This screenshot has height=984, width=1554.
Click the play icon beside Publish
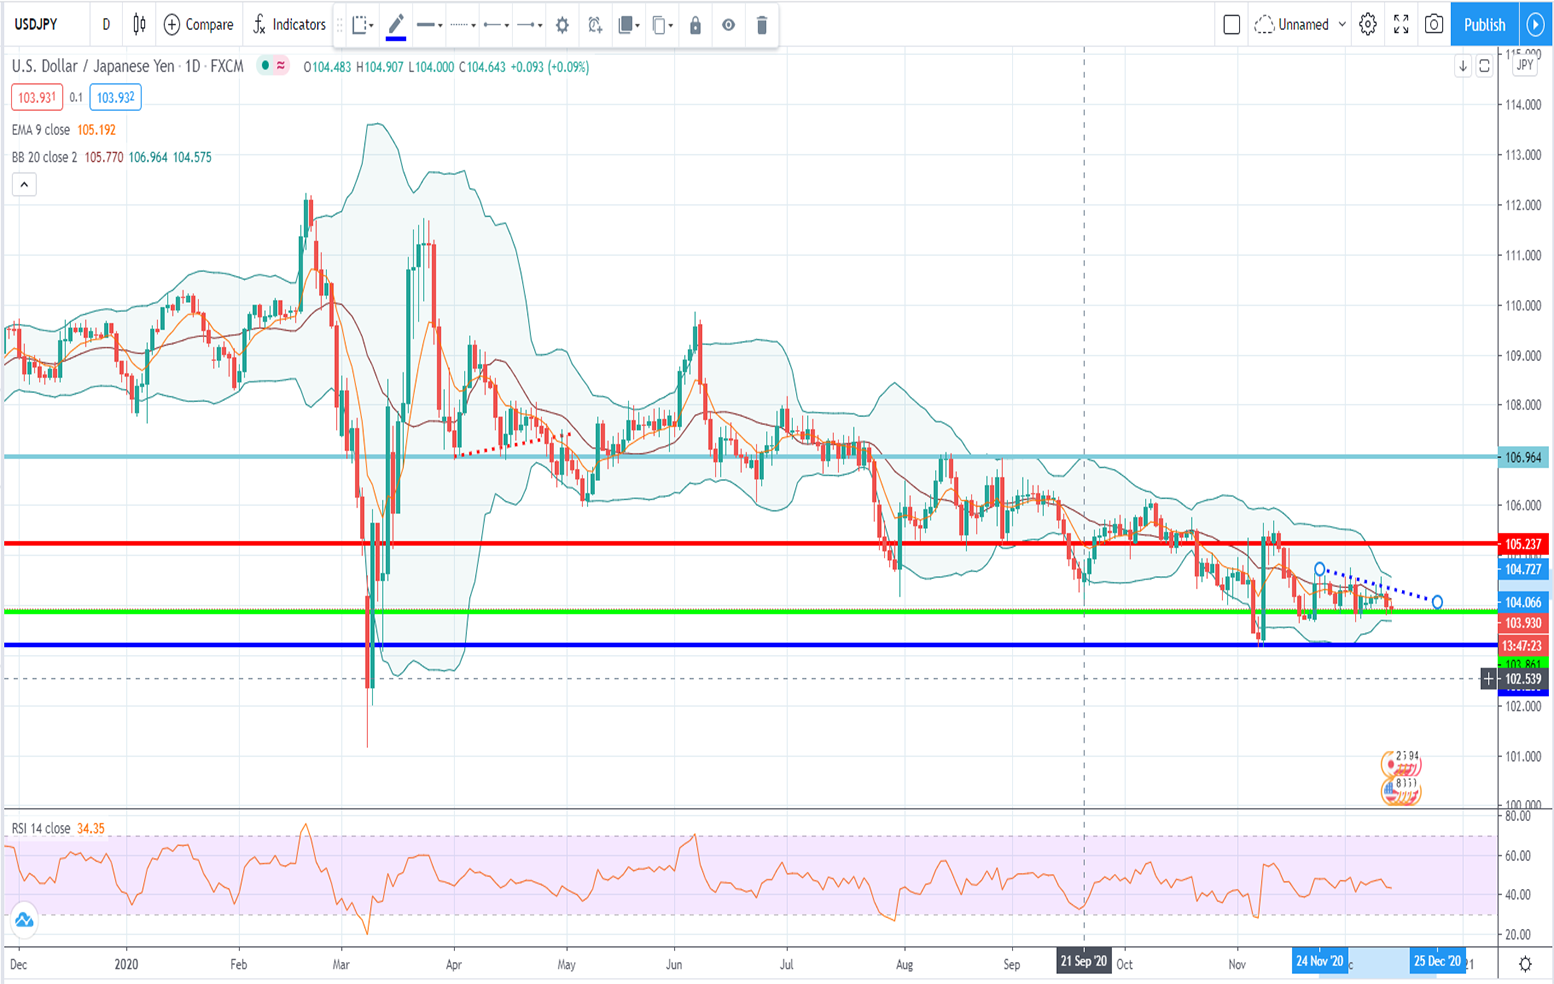pyautogui.click(x=1535, y=25)
